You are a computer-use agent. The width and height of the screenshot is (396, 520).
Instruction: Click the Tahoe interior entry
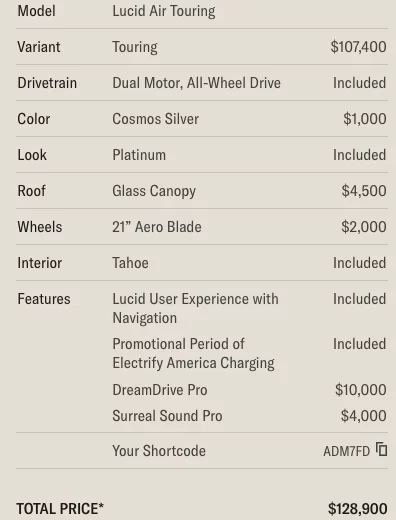(130, 263)
